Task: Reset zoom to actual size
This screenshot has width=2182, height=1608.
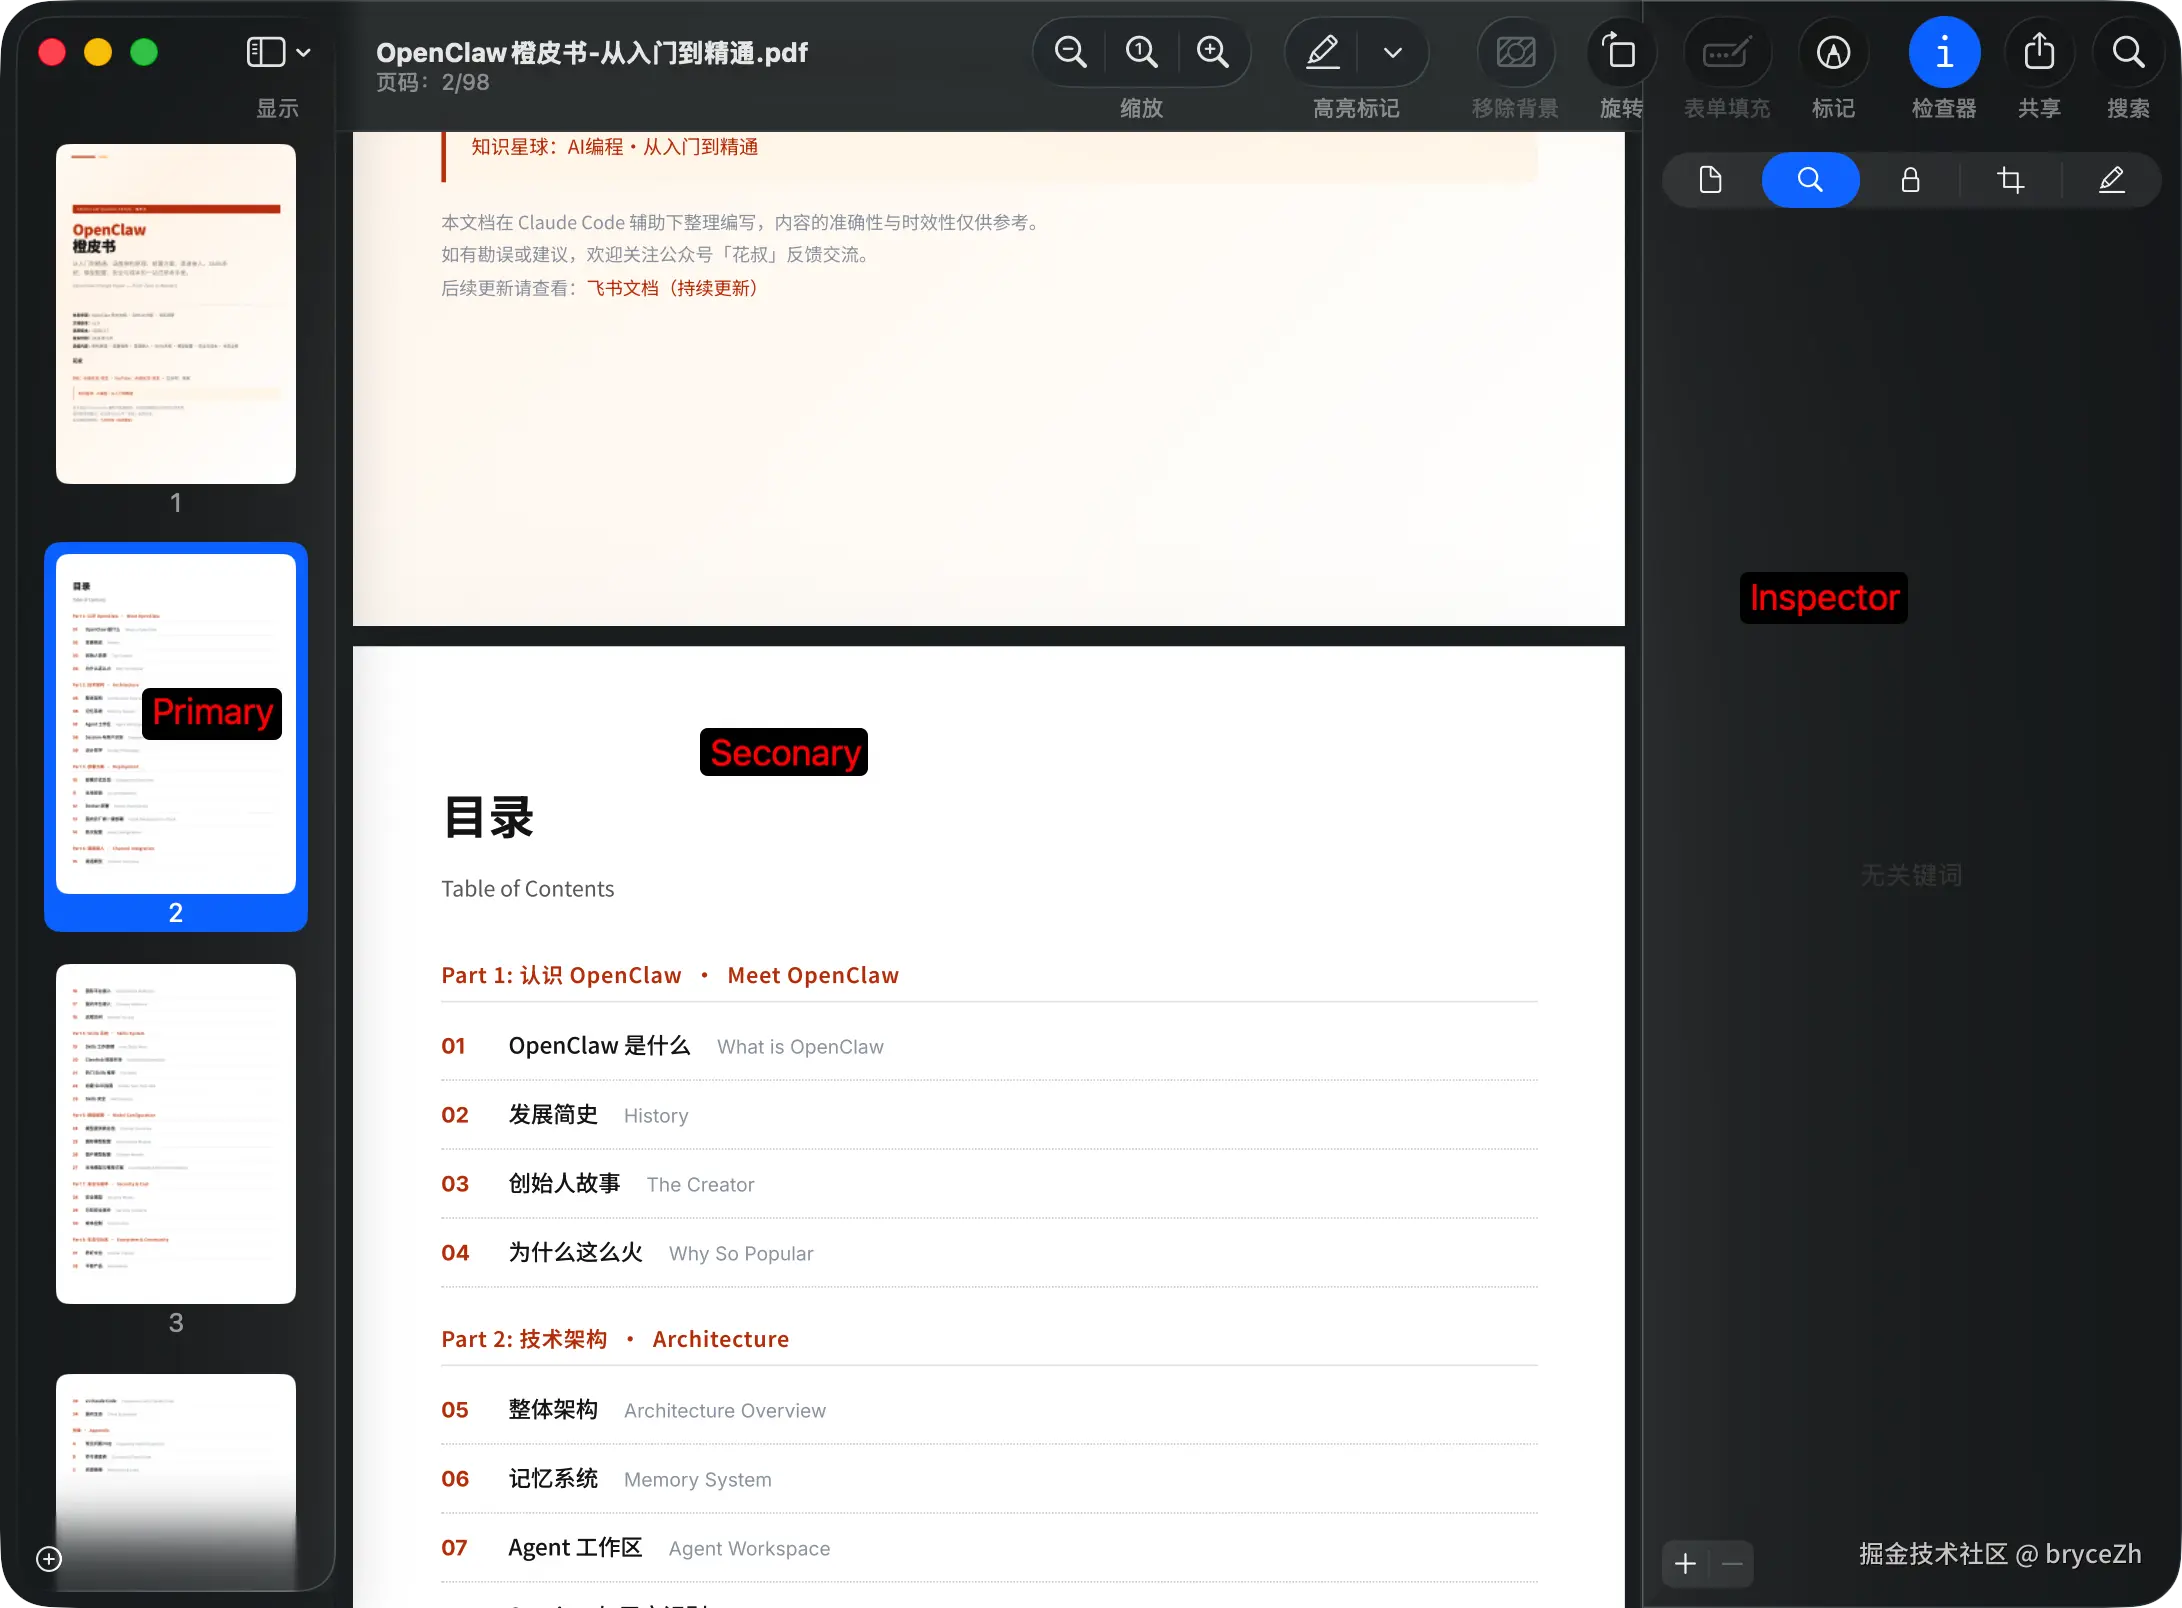Action: click(1141, 52)
